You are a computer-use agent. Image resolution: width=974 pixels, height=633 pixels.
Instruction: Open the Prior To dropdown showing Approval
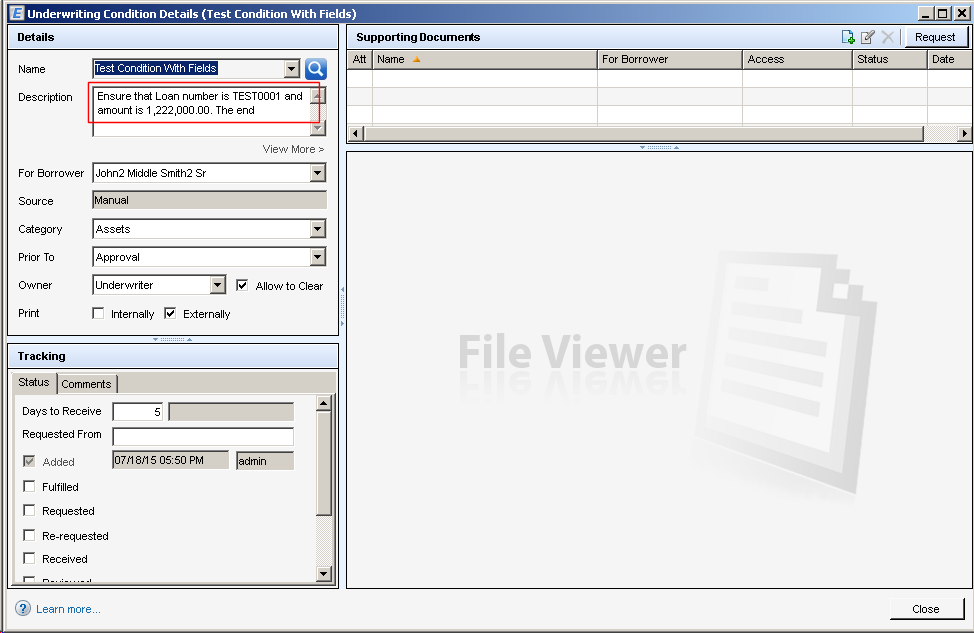(317, 257)
